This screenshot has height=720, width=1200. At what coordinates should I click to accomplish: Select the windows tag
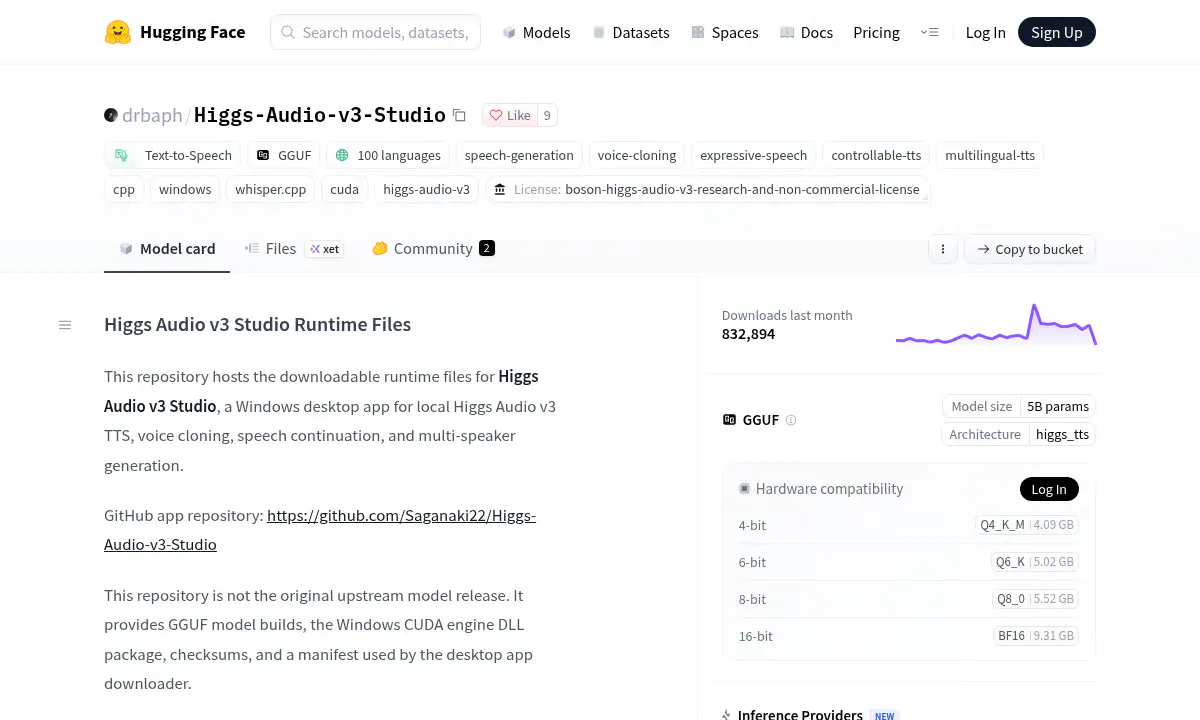[x=185, y=189]
